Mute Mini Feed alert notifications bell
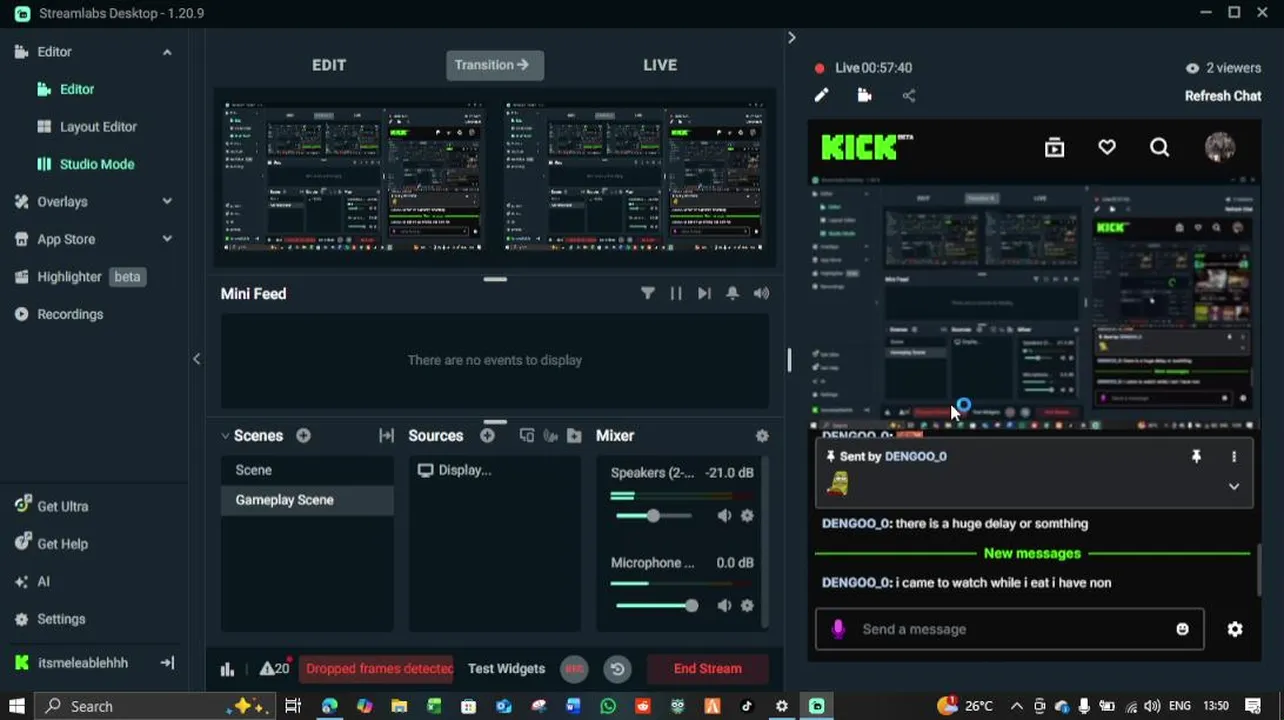1284x720 pixels. 733,293
